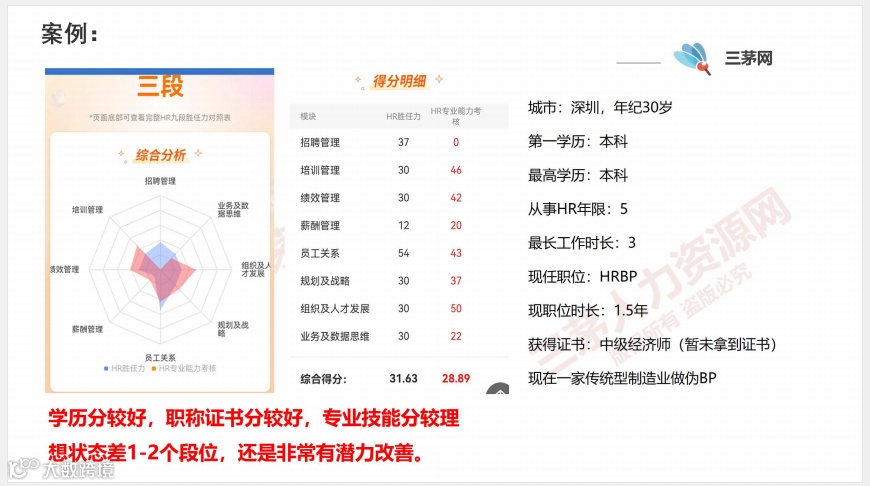
Task: Click the red line starting 学历分较好
Action: tap(254, 418)
